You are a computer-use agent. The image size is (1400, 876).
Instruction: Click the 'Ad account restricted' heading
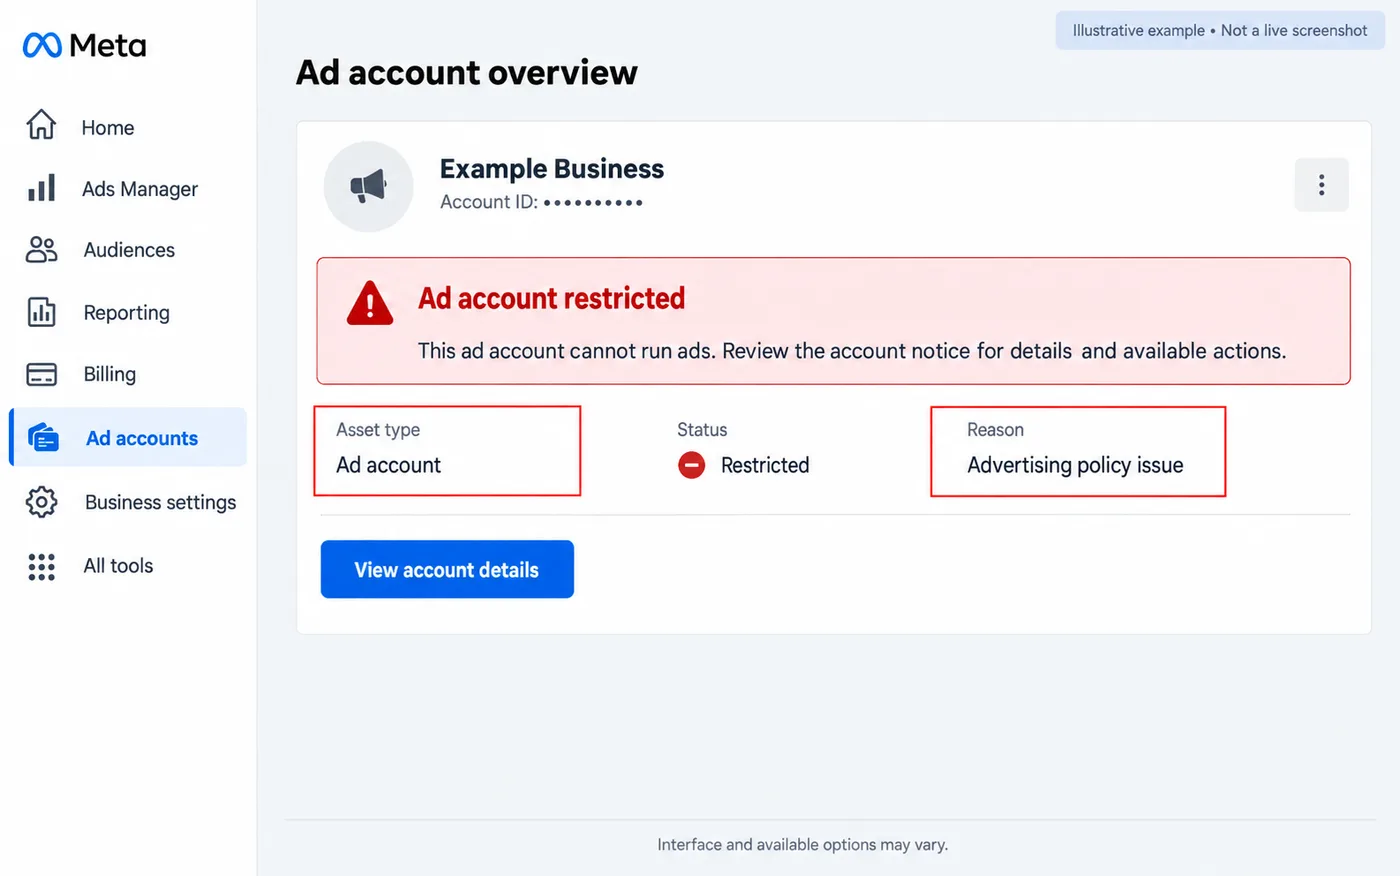(x=551, y=298)
